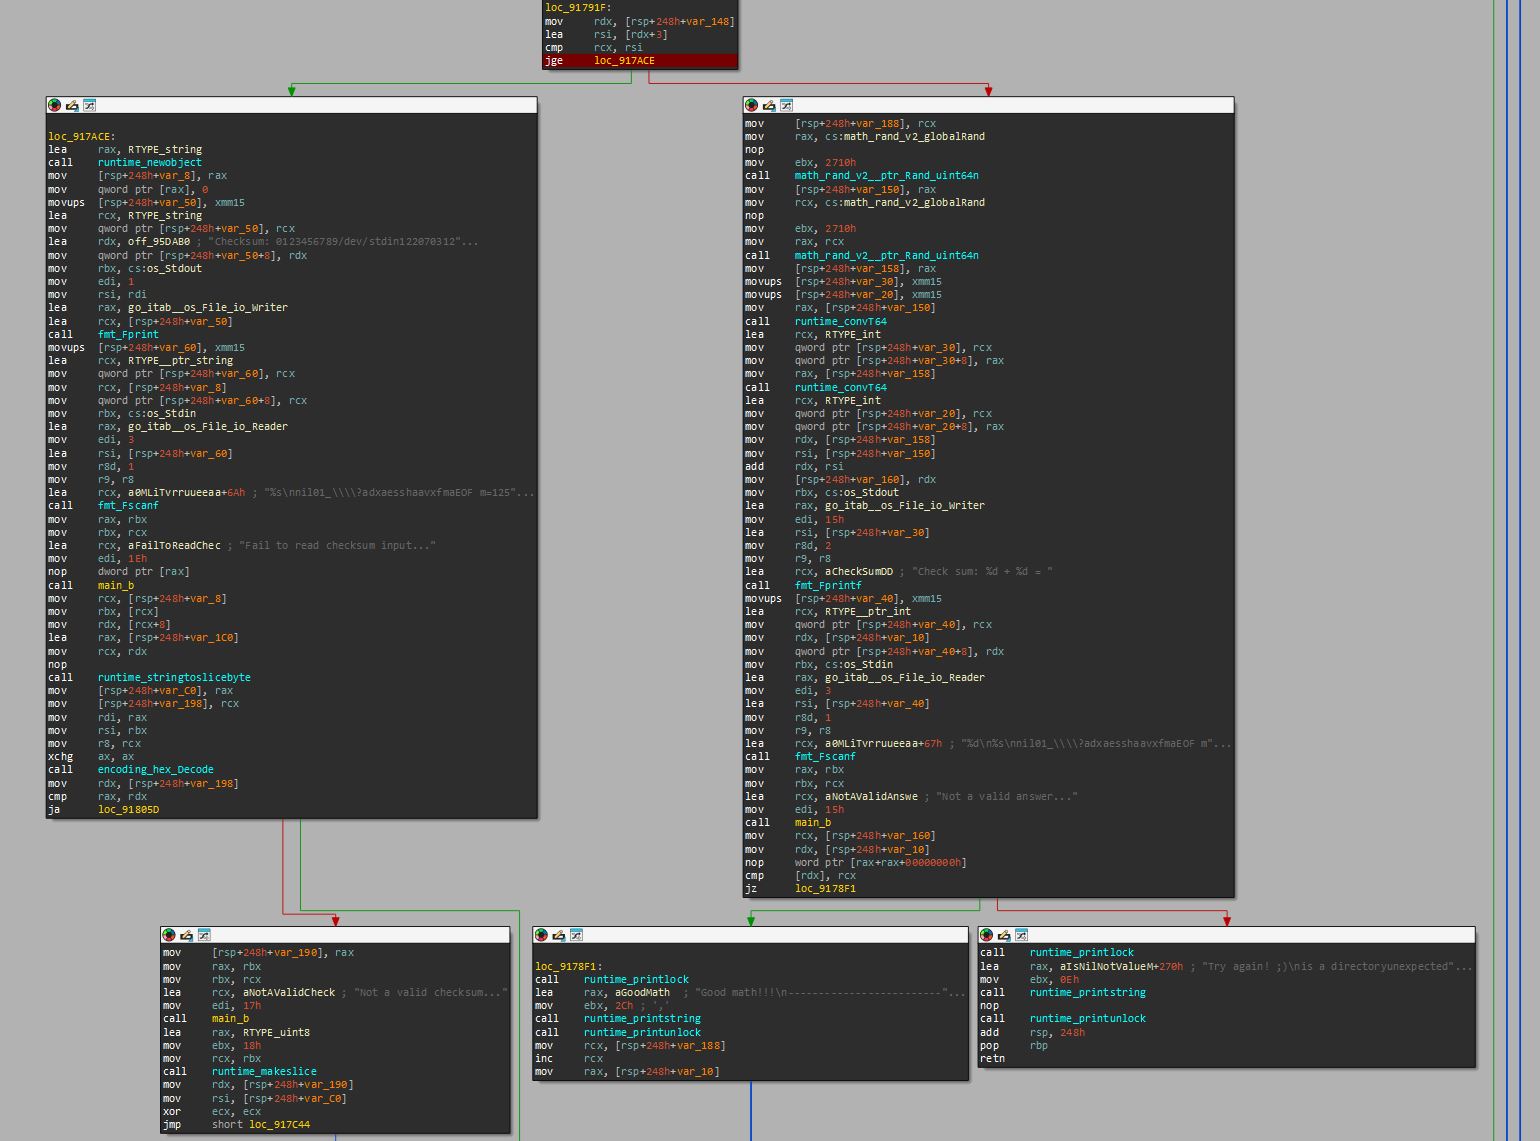Click the aNotAValidCheck string reference
Viewport: 1540px width, 1141px height.
click(x=289, y=992)
